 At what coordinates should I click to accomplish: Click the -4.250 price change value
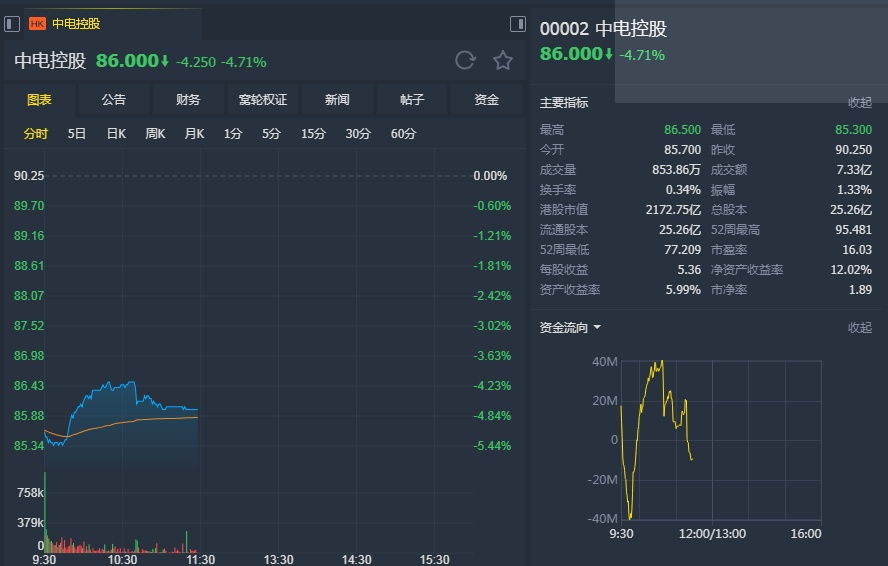pyautogui.click(x=196, y=62)
